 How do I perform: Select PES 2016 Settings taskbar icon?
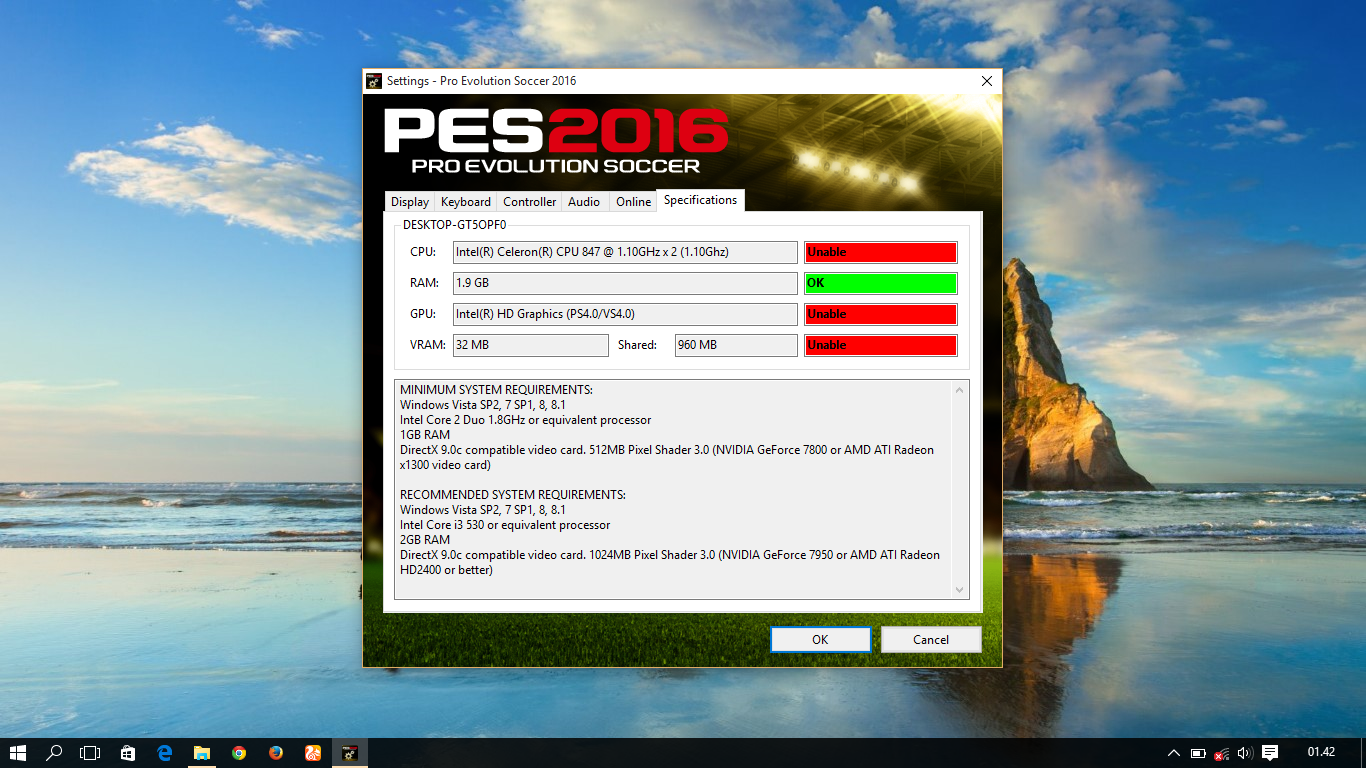[x=350, y=753]
